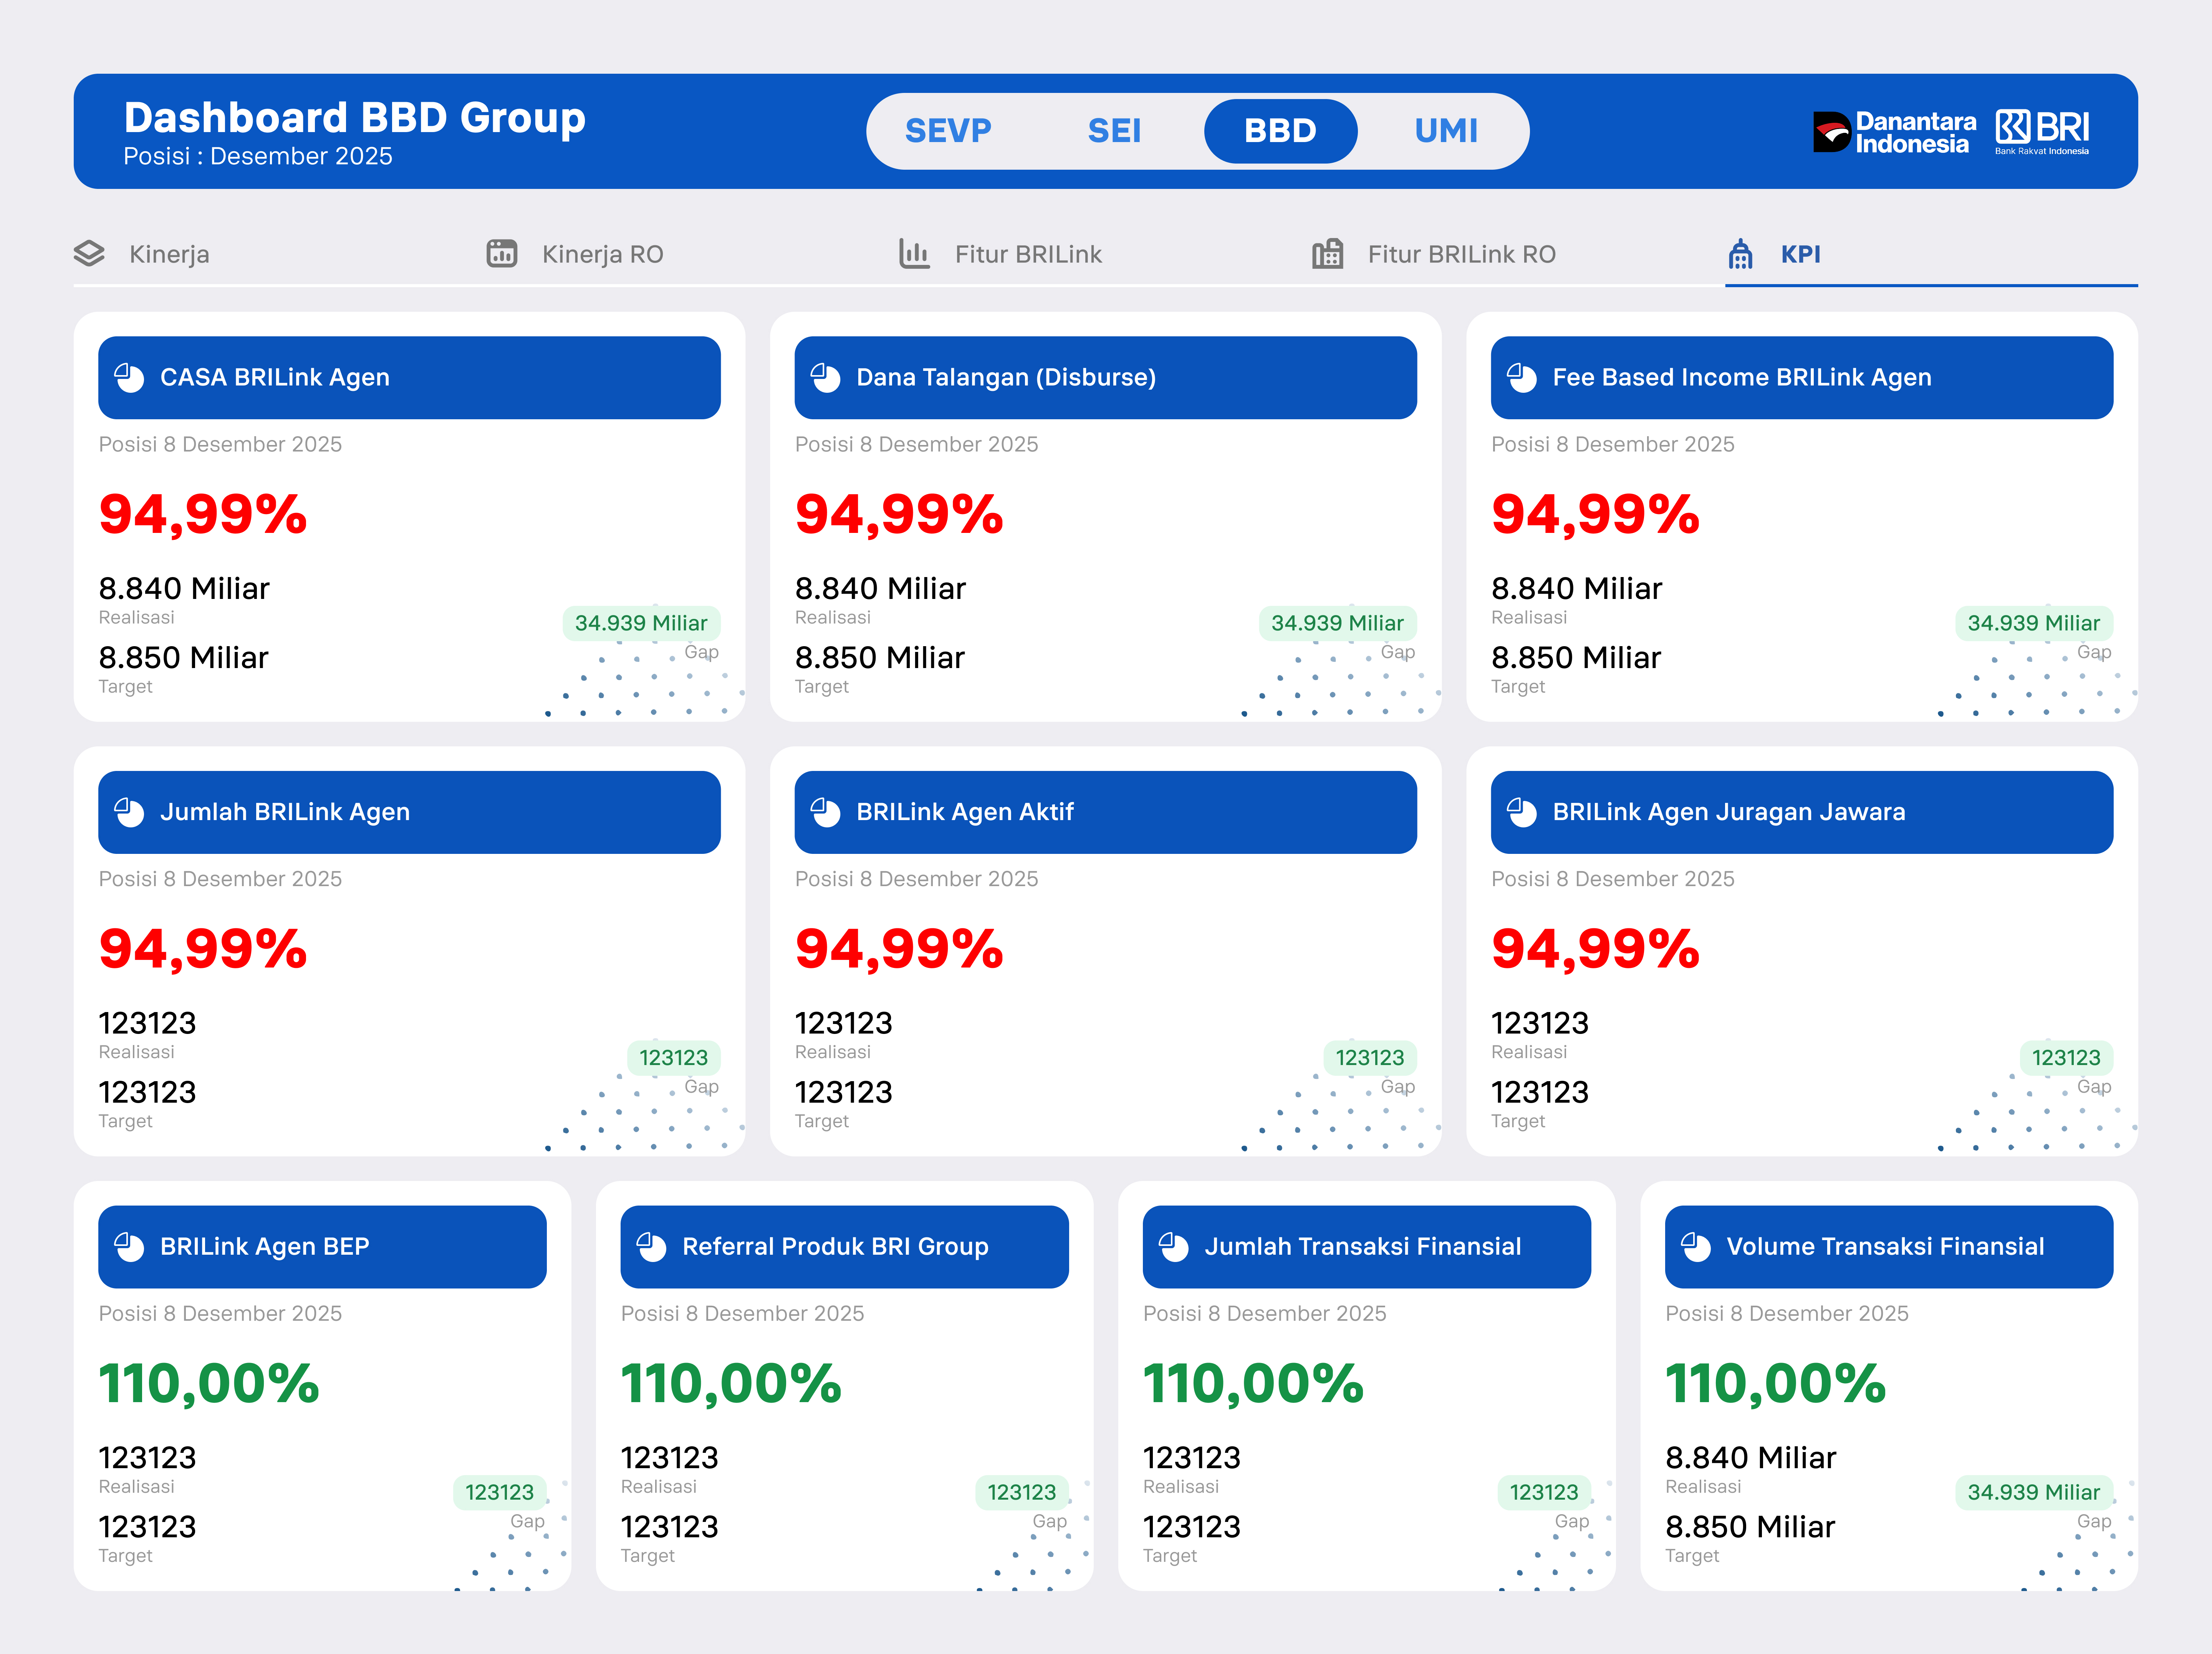The height and width of the screenshot is (1654, 2212).
Task: Click the BRI Bank Rakyat Indonesia logo
Action: click(x=2042, y=132)
